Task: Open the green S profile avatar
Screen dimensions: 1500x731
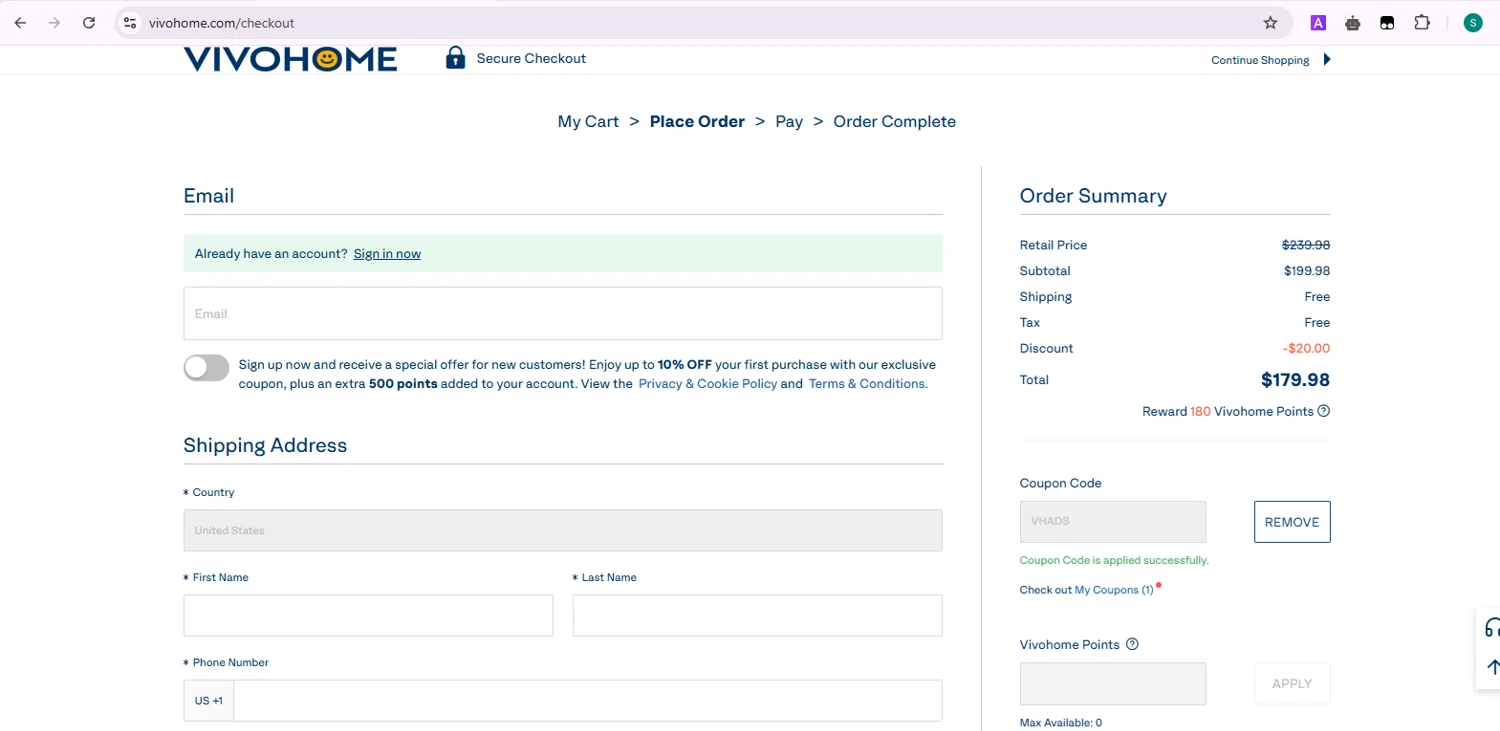Action: click(1472, 23)
